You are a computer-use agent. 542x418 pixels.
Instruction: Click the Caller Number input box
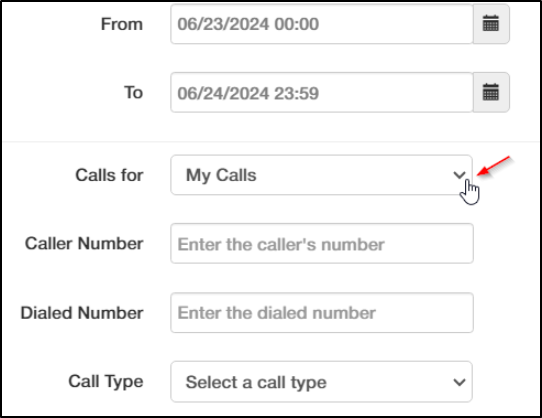(x=322, y=243)
